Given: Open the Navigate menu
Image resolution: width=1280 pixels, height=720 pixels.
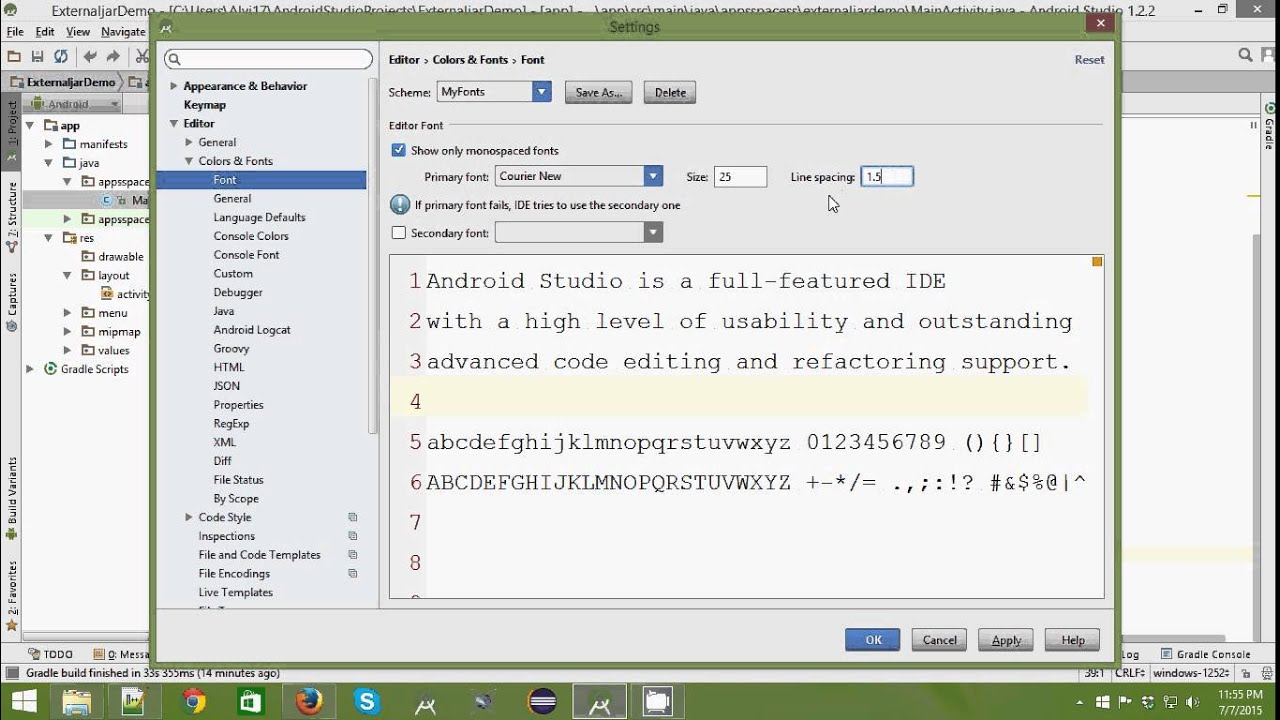Looking at the screenshot, I should coord(123,32).
